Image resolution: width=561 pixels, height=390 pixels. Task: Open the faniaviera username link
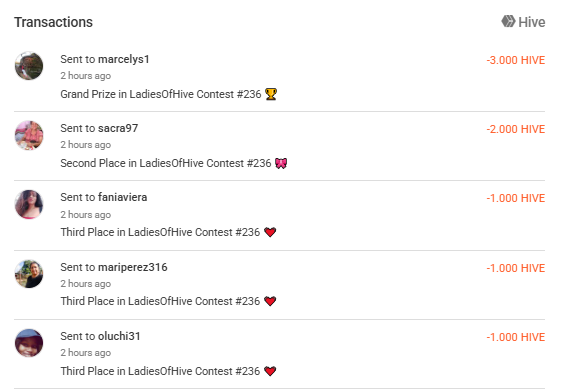[122, 197]
